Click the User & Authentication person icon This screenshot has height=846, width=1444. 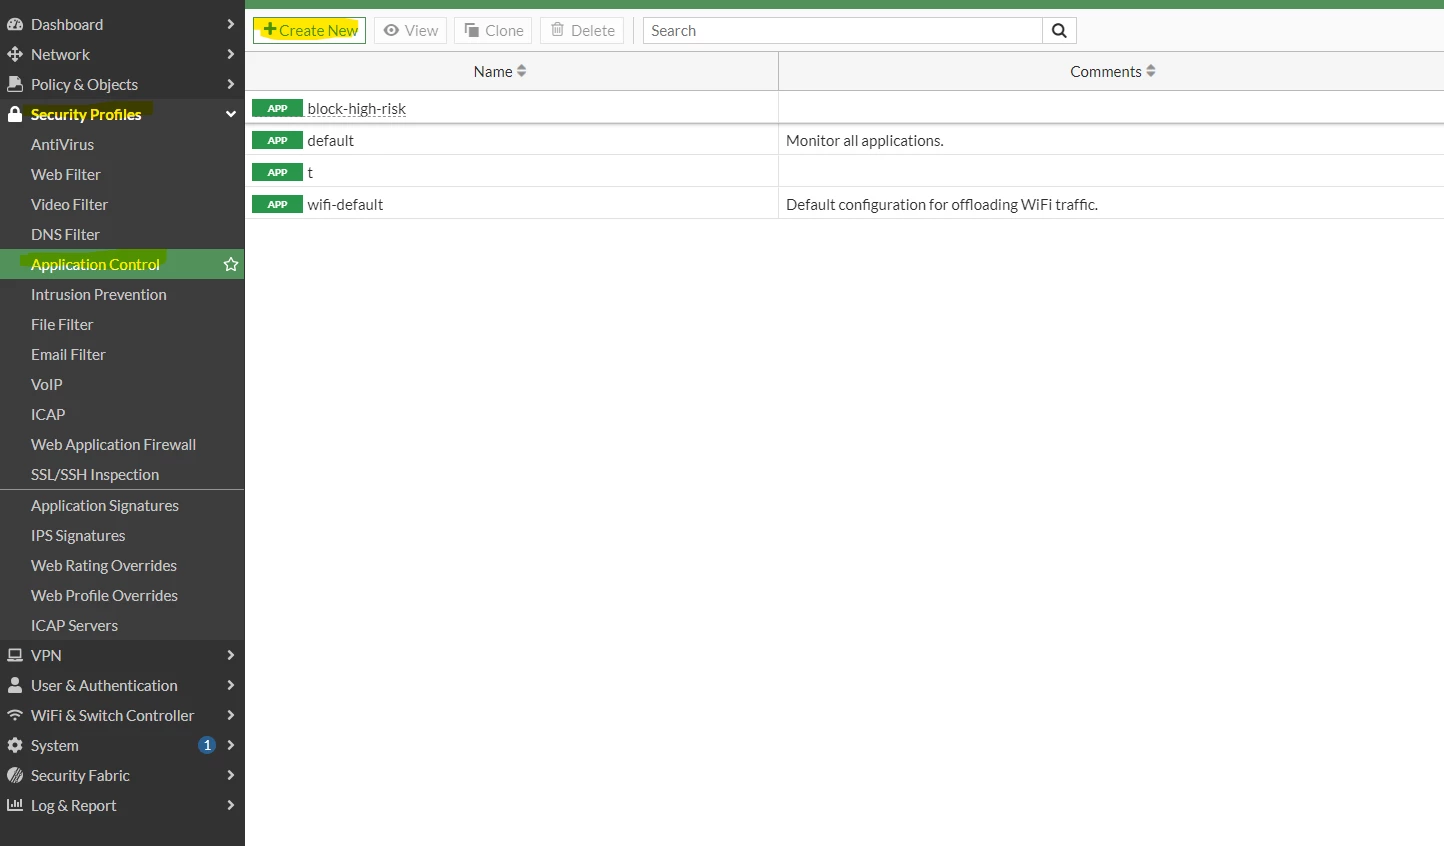(15, 685)
